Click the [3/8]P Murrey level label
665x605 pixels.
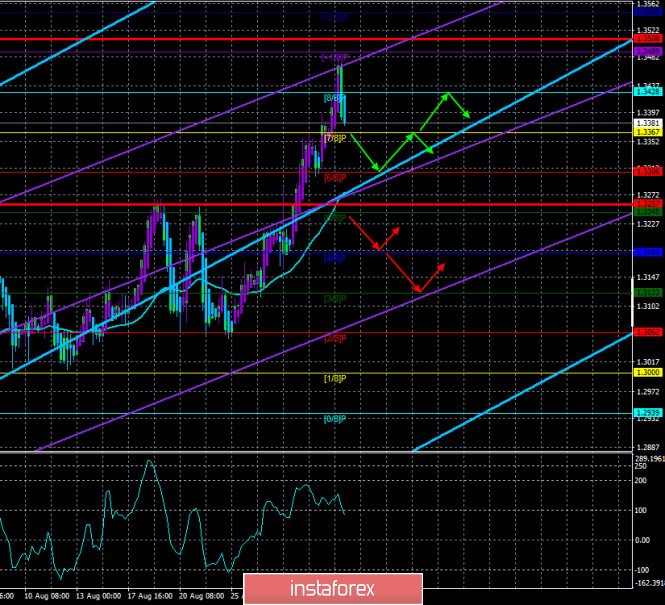pyautogui.click(x=335, y=298)
